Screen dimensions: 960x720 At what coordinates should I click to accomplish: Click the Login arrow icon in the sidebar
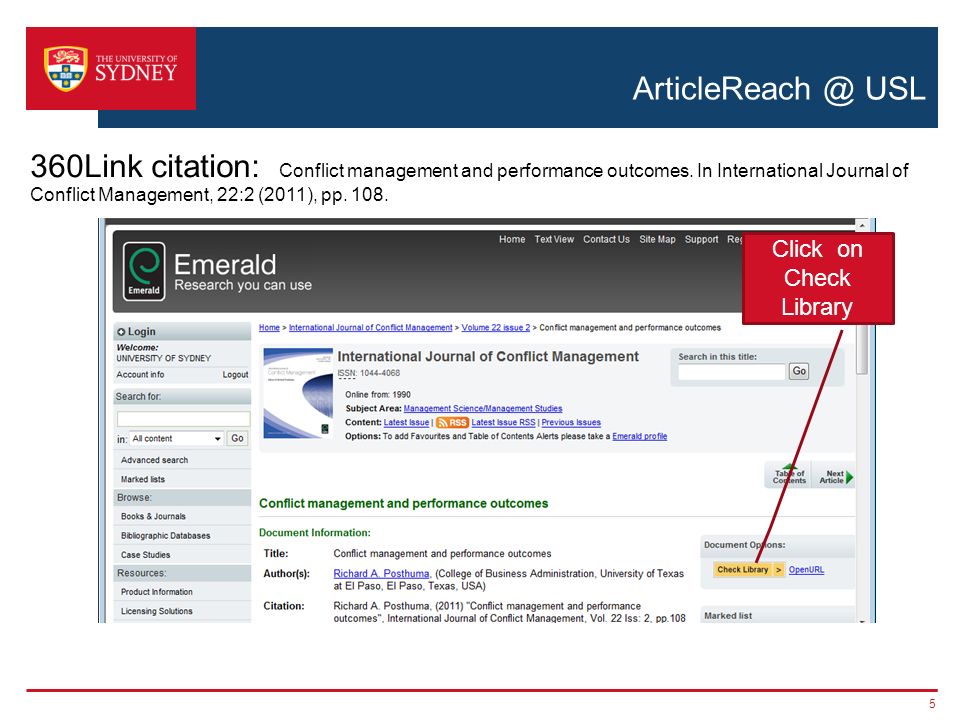click(121, 332)
